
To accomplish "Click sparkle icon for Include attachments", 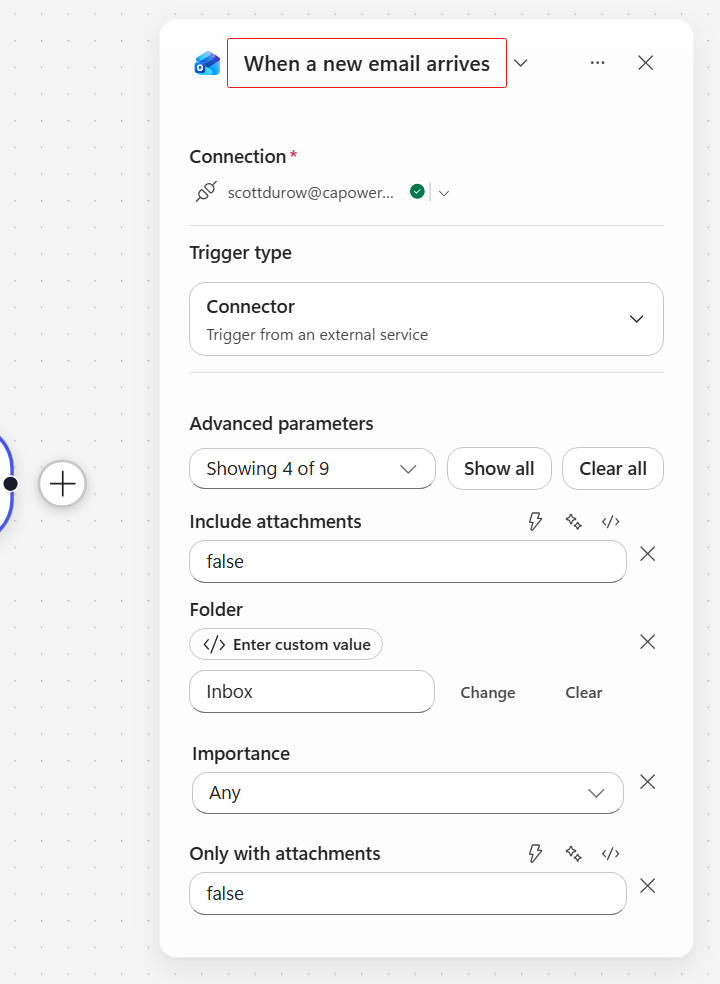I will click(573, 521).
